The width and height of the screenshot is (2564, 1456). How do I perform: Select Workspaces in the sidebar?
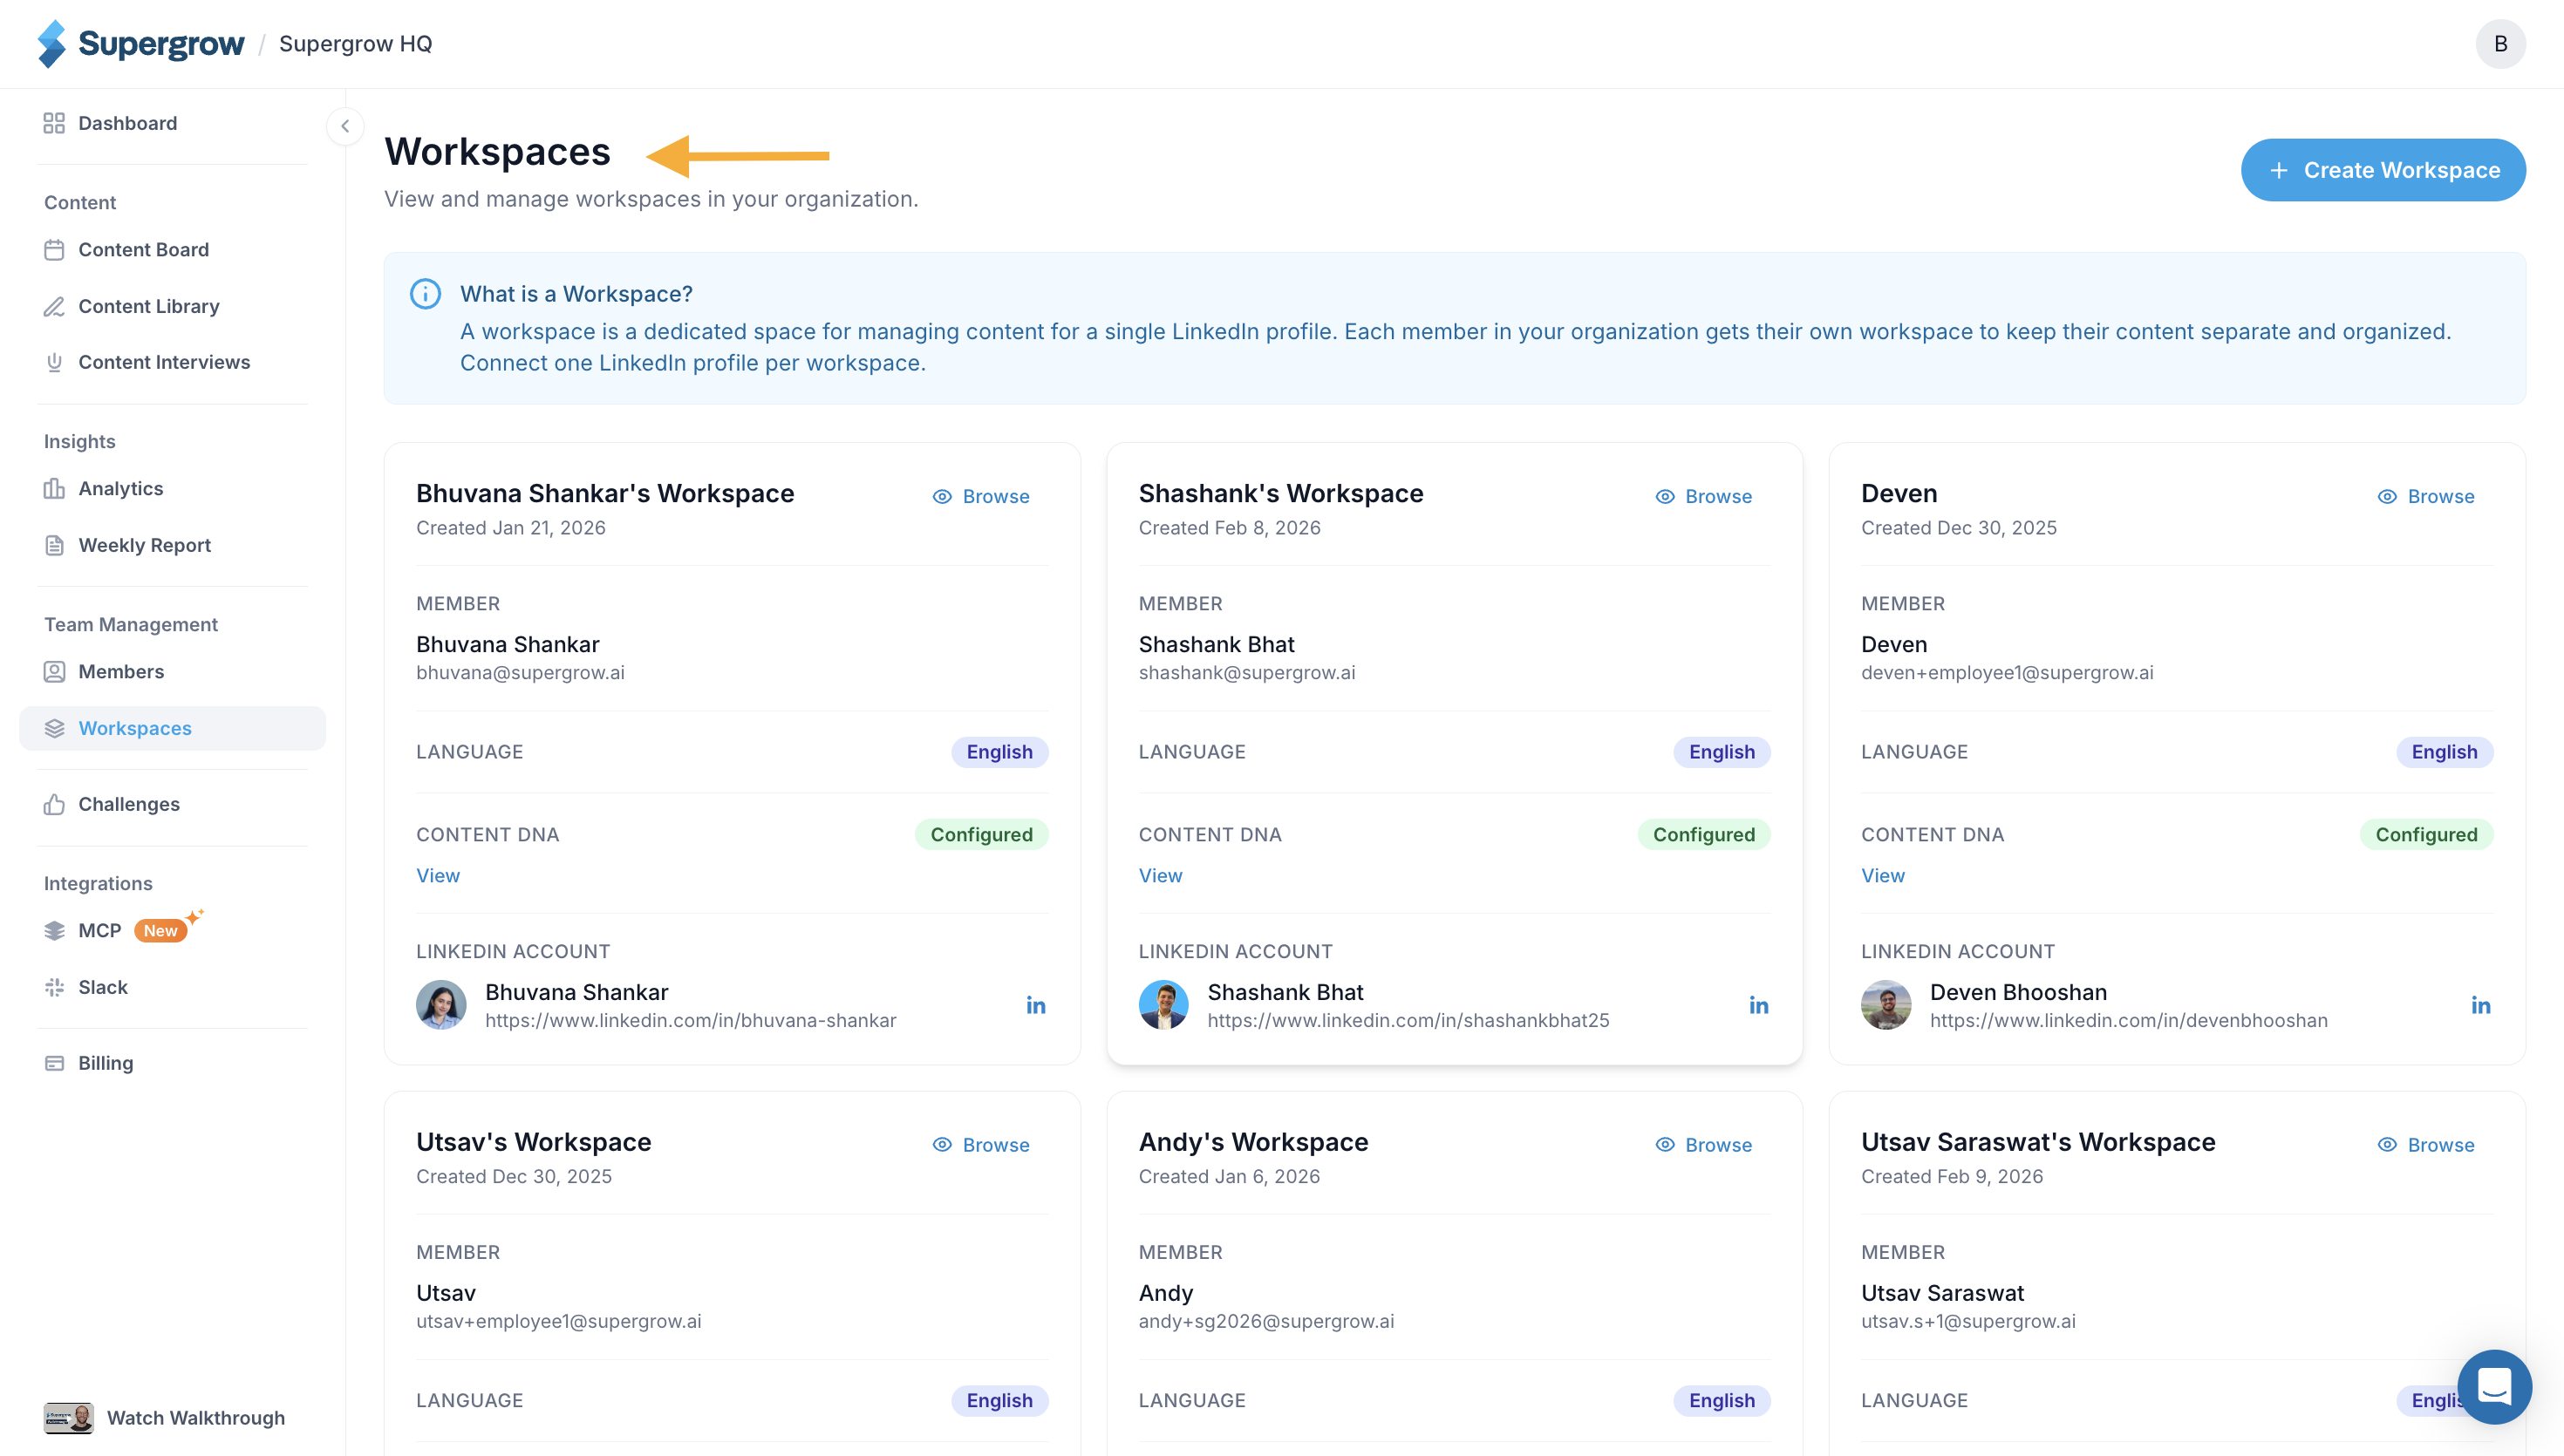coord(172,728)
